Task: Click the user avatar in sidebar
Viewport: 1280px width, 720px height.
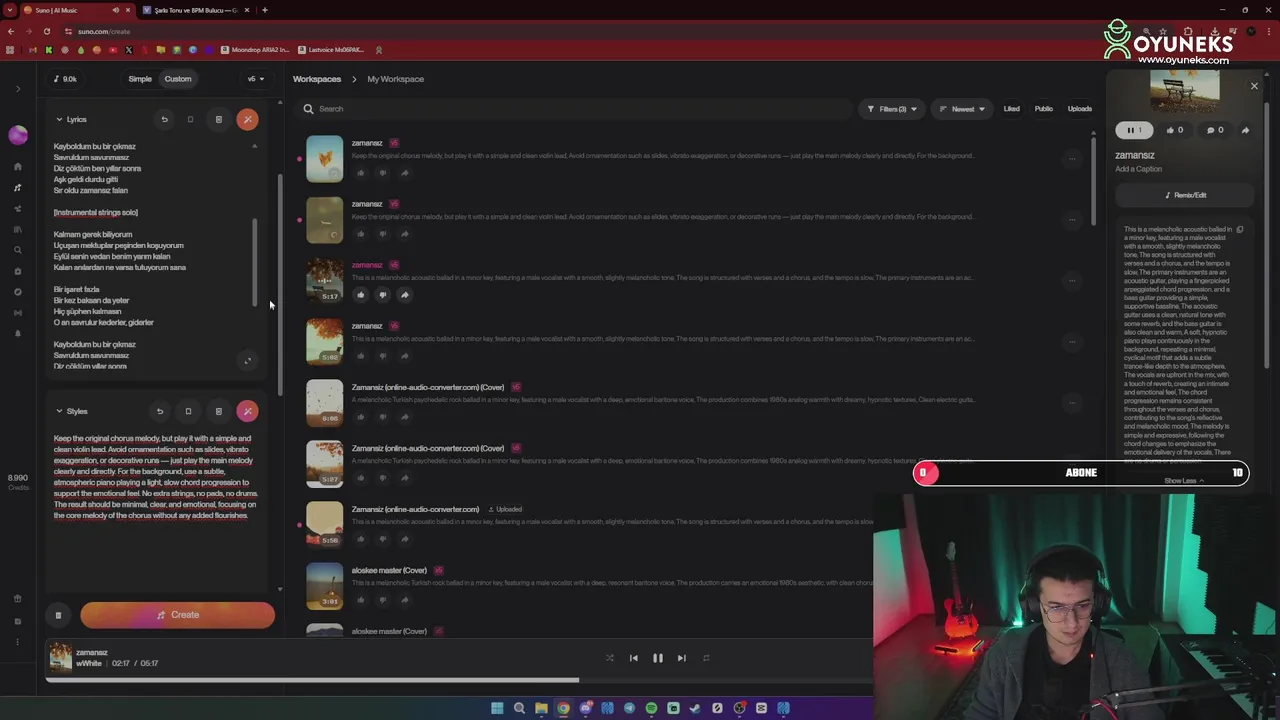Action: [x=17, y=135]
